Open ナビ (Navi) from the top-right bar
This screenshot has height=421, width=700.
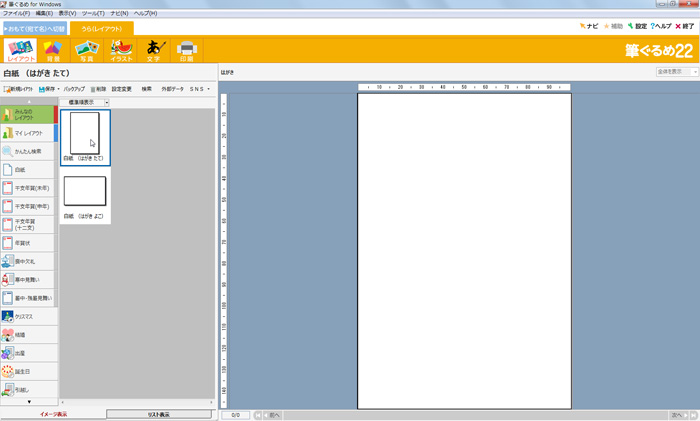click(x=588, y=26)
